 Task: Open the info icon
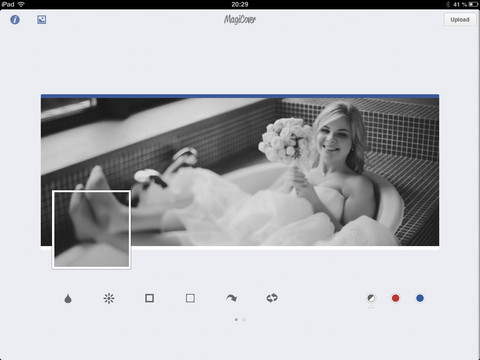(x=15, y=20)
